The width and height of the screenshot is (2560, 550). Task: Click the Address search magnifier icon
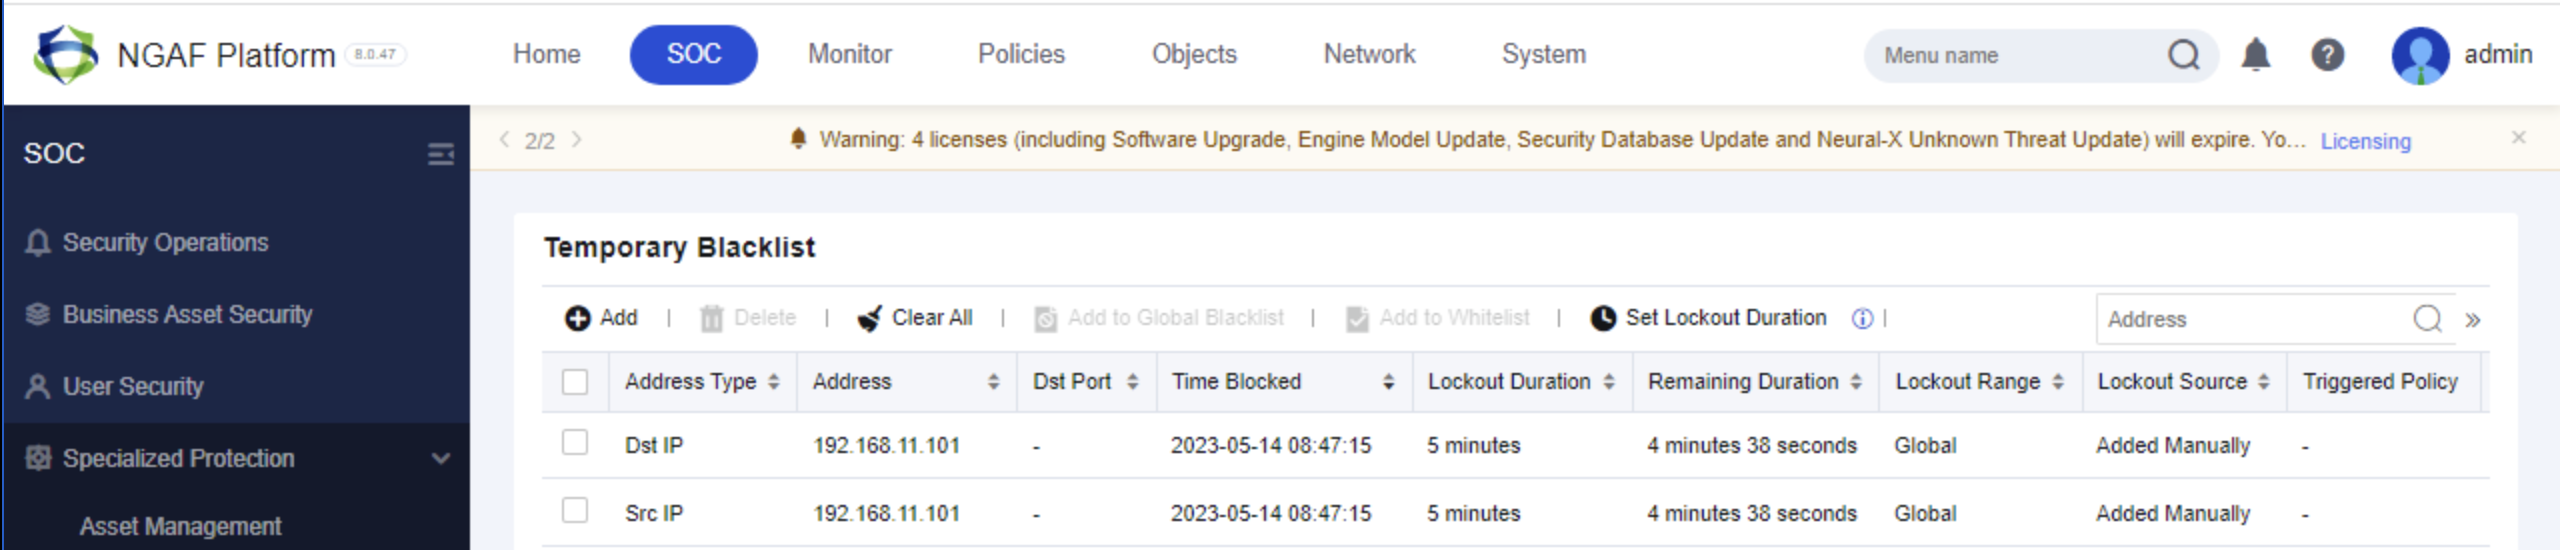2427,319
